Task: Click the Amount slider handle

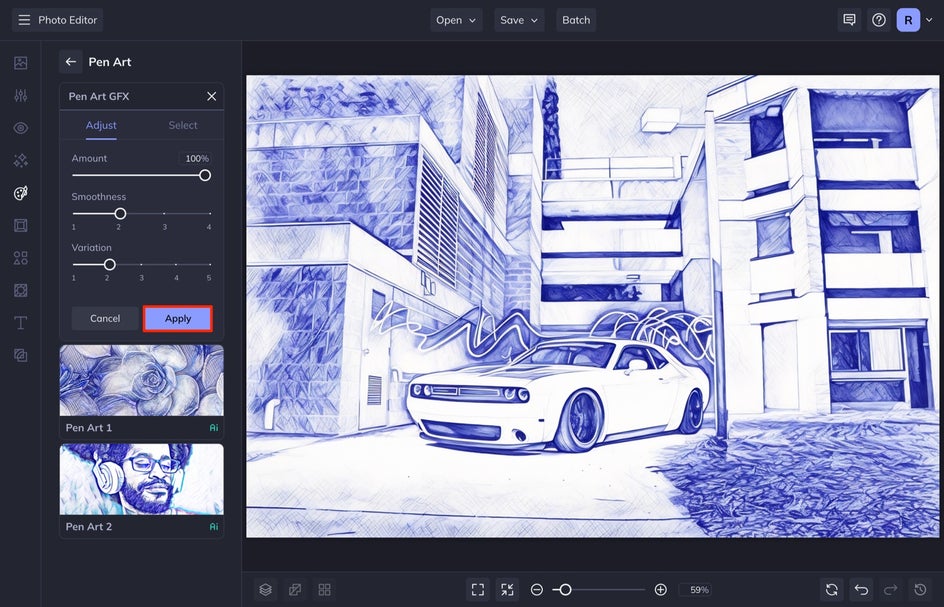Action: [x=205, y=175]
